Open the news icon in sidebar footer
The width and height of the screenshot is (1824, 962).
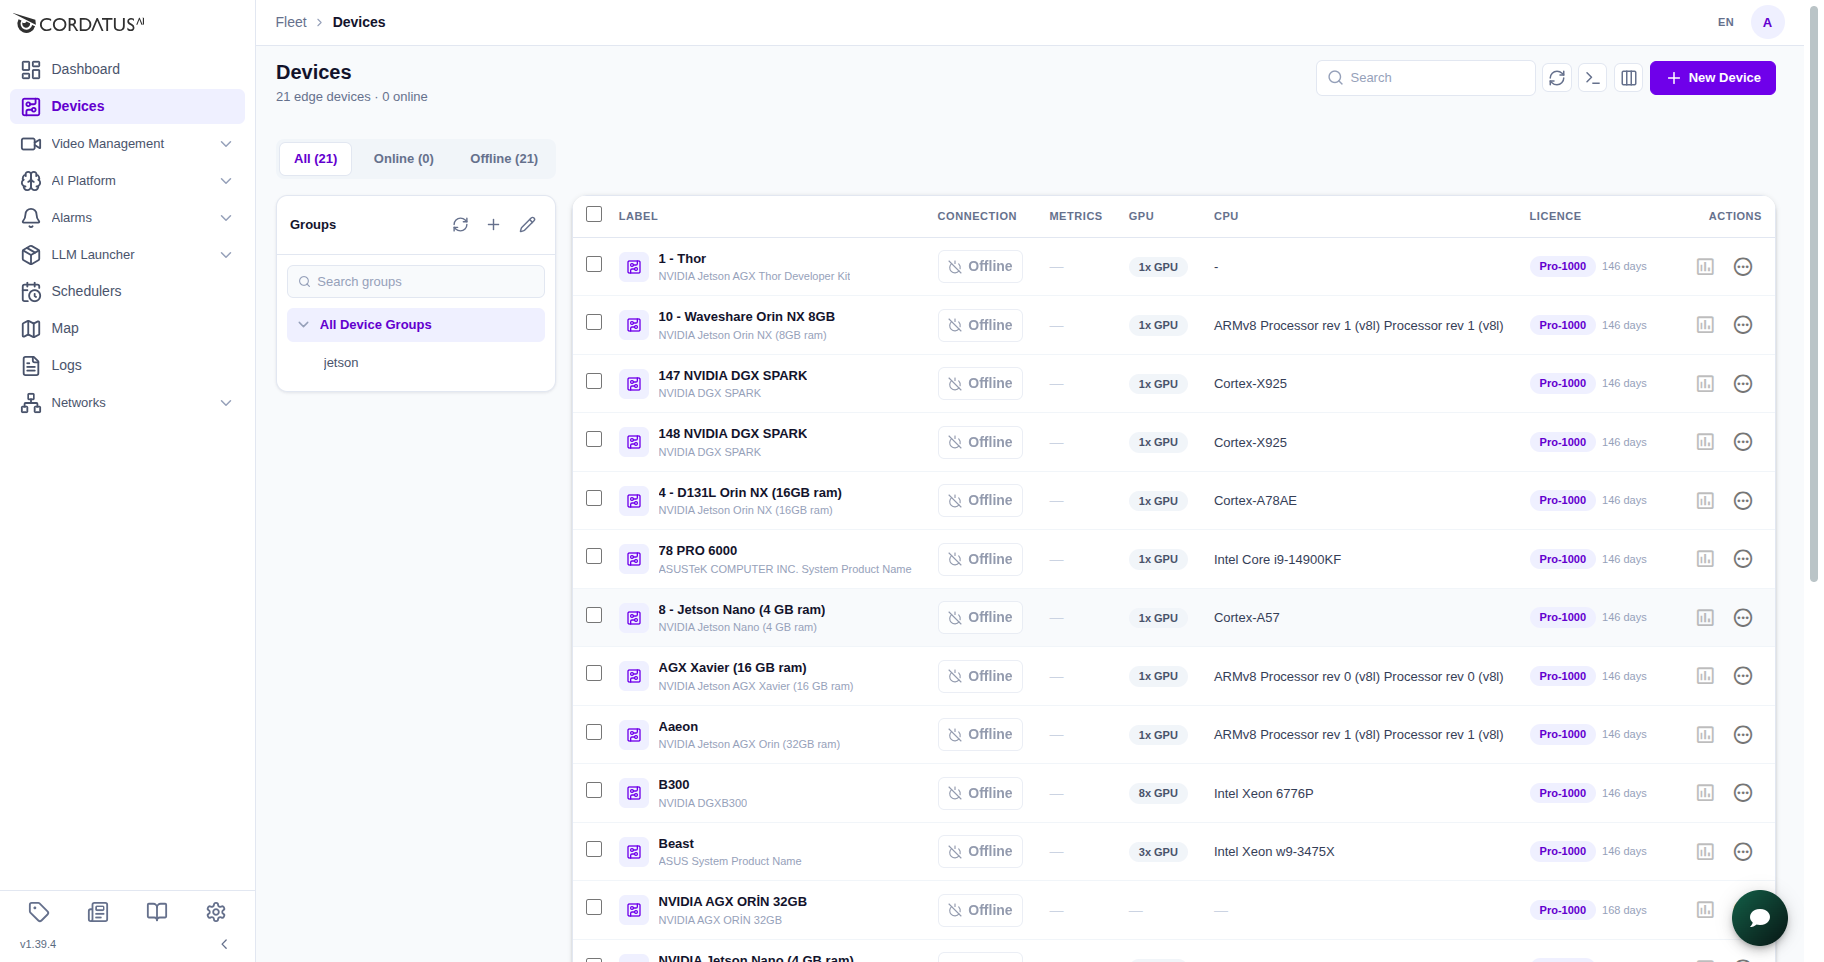tap(98, 912)
